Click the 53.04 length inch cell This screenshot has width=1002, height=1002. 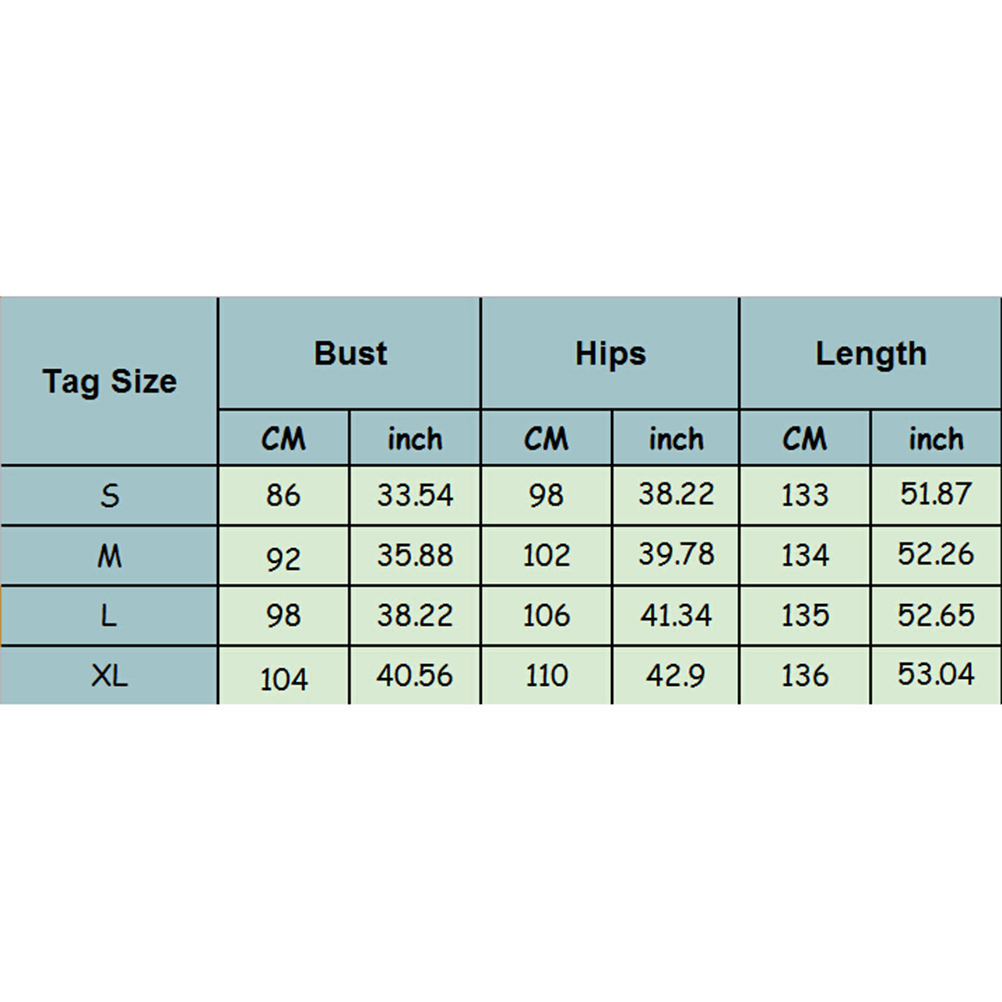[936, 675]
